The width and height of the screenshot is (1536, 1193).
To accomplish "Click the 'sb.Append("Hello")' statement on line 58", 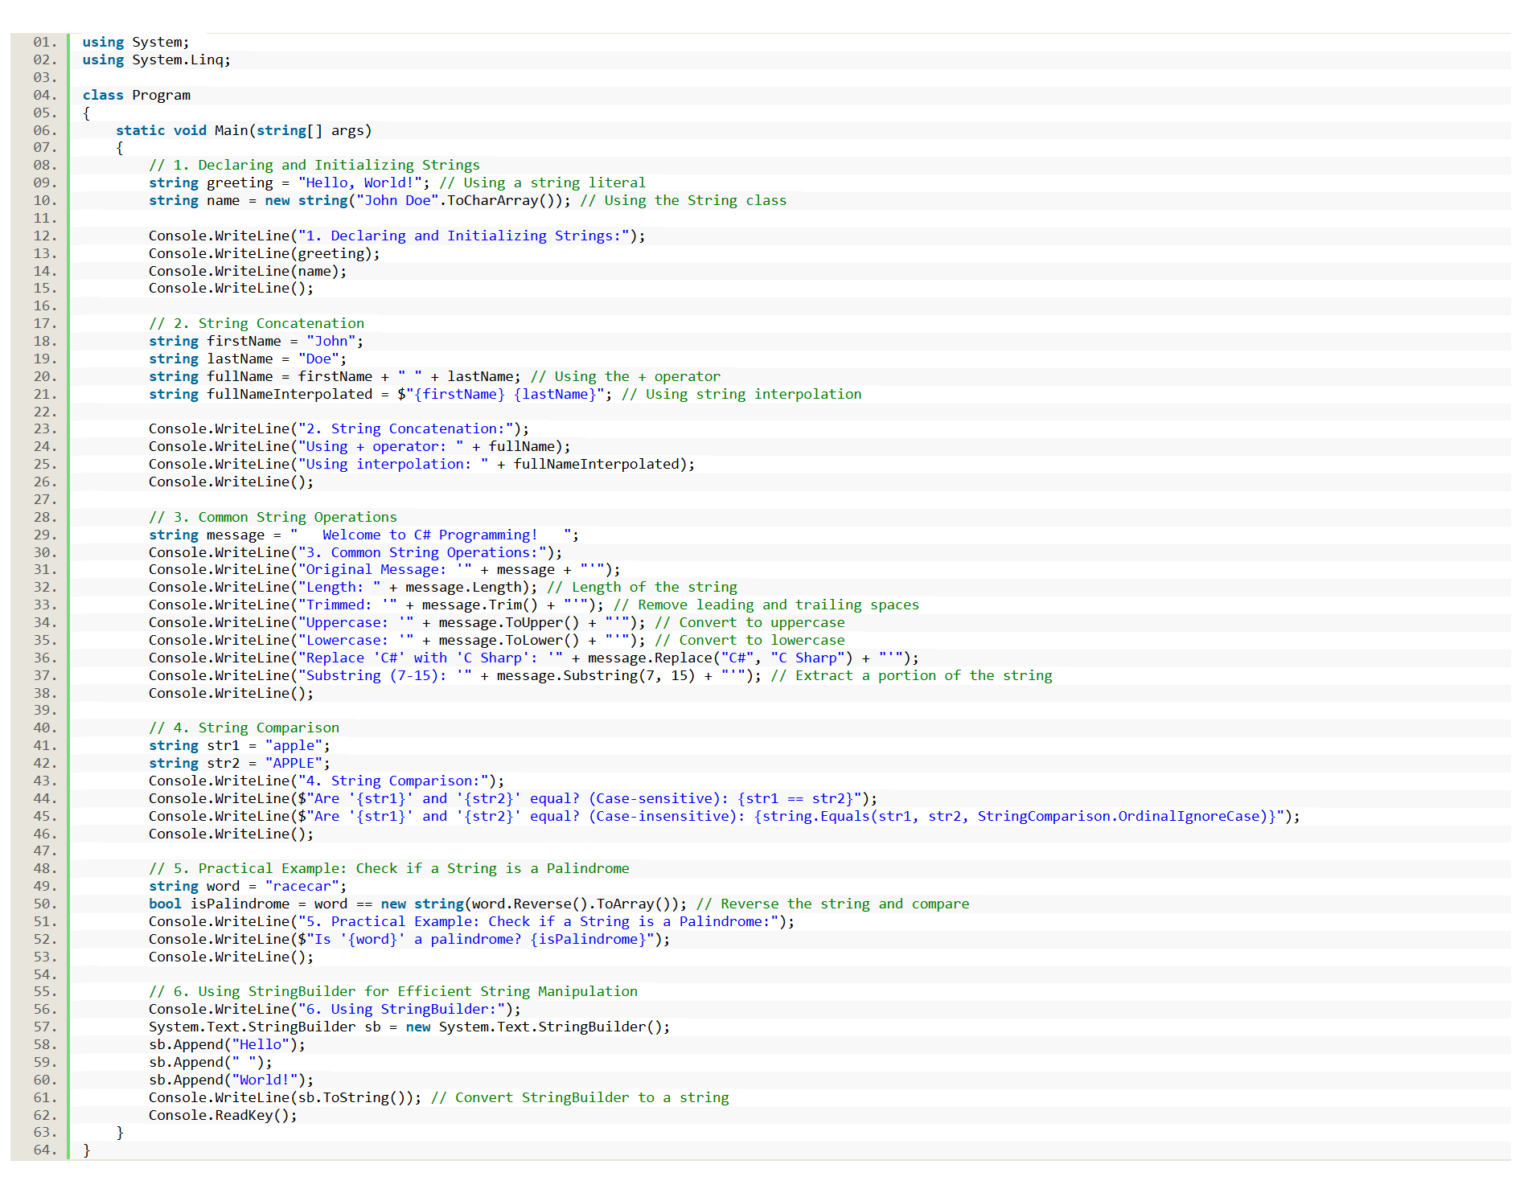I will [225, 1044].
